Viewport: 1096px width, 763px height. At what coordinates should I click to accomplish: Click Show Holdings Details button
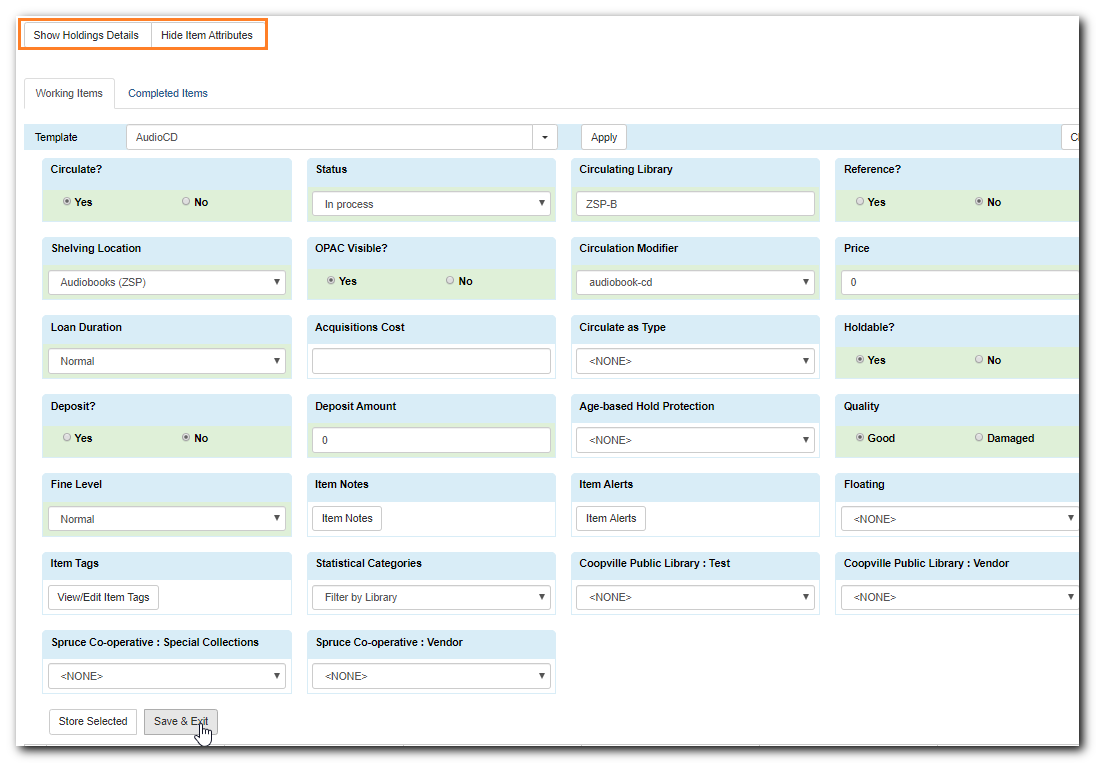tap(86, 35)
